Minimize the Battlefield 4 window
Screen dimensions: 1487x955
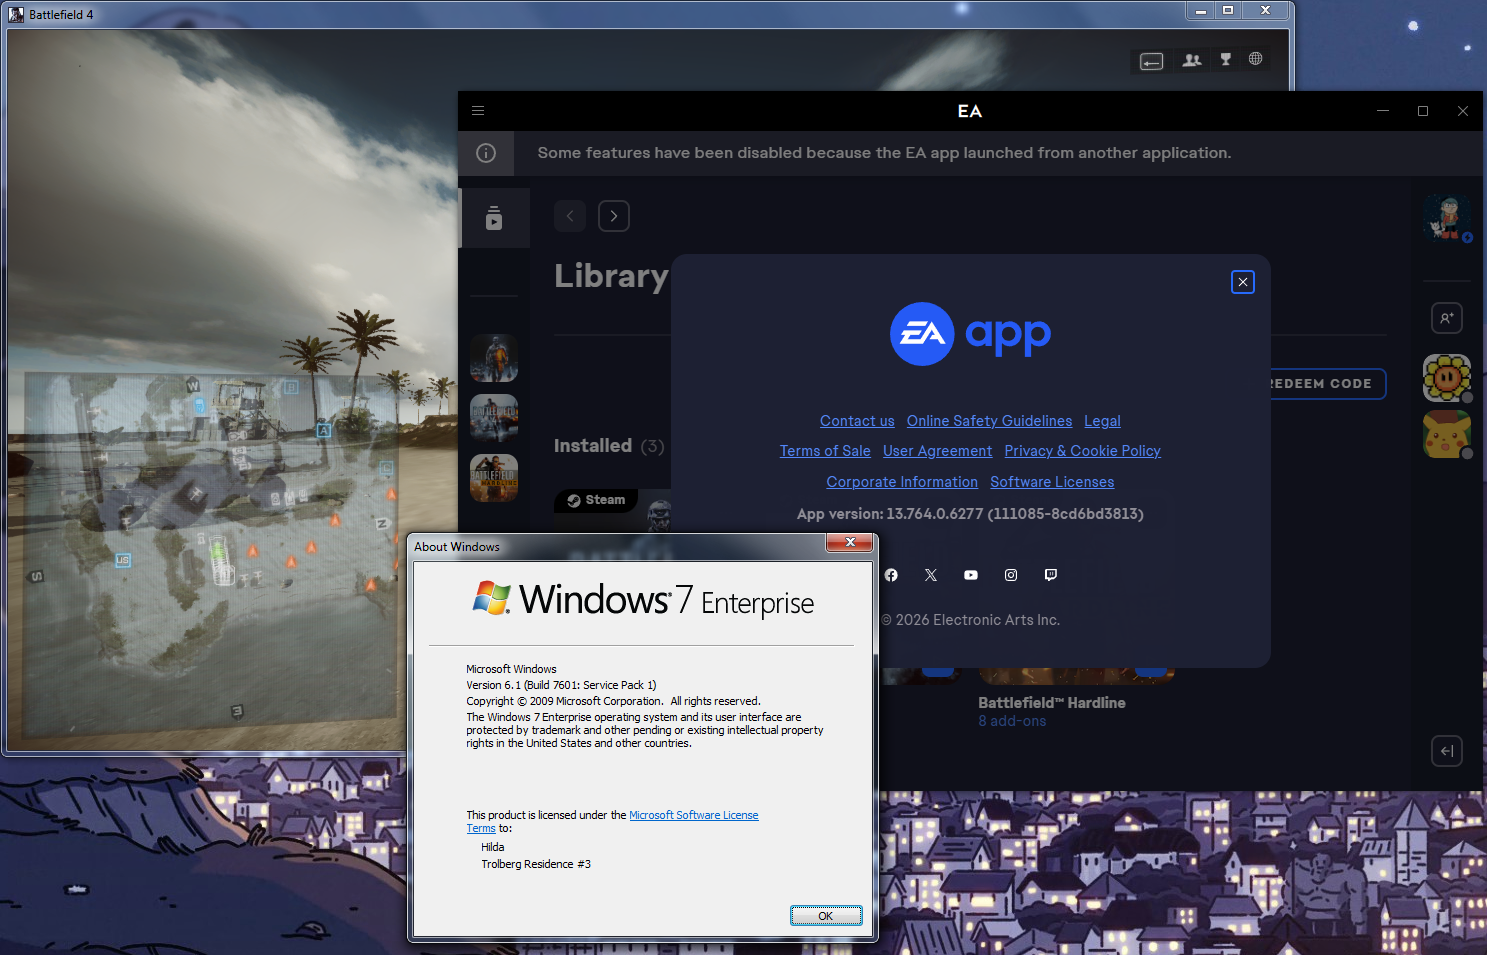pos(1201,10)
